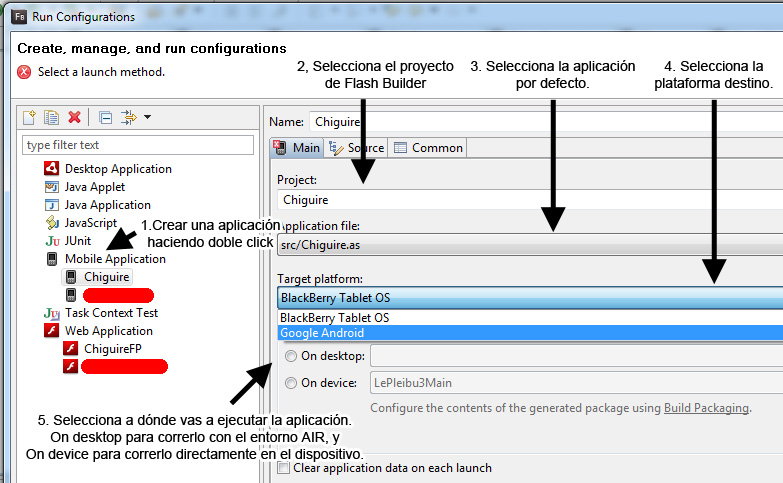Click the JavaScript icon in tree
783x483 pixels.
click(x=52, y=222)
